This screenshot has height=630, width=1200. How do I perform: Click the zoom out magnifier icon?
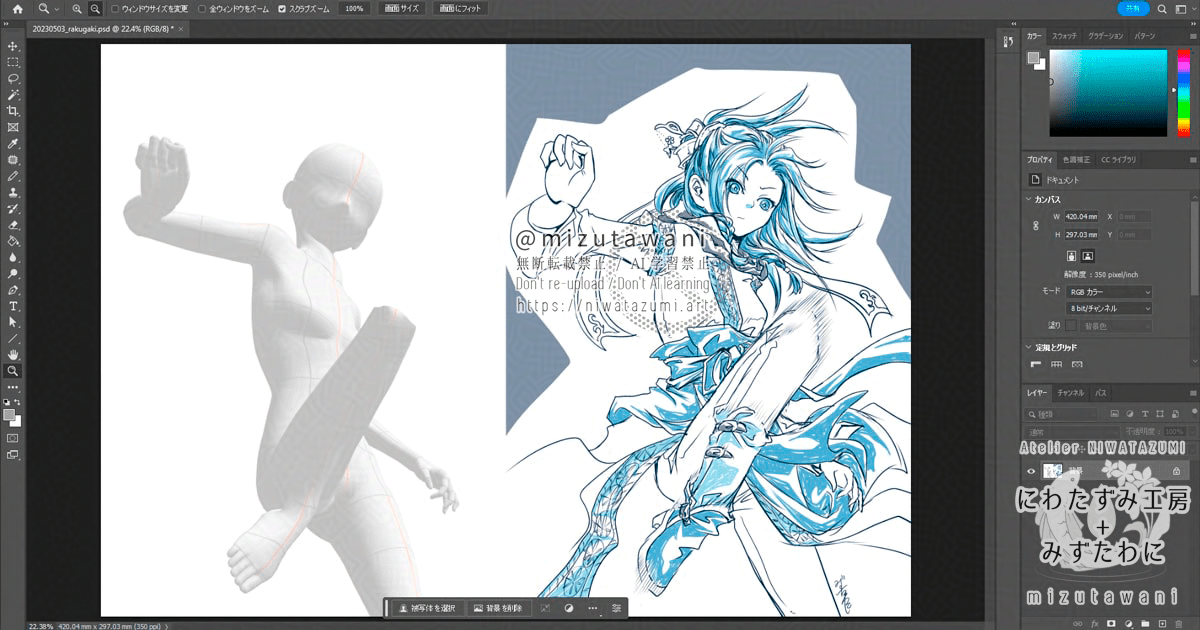point(95,8)
